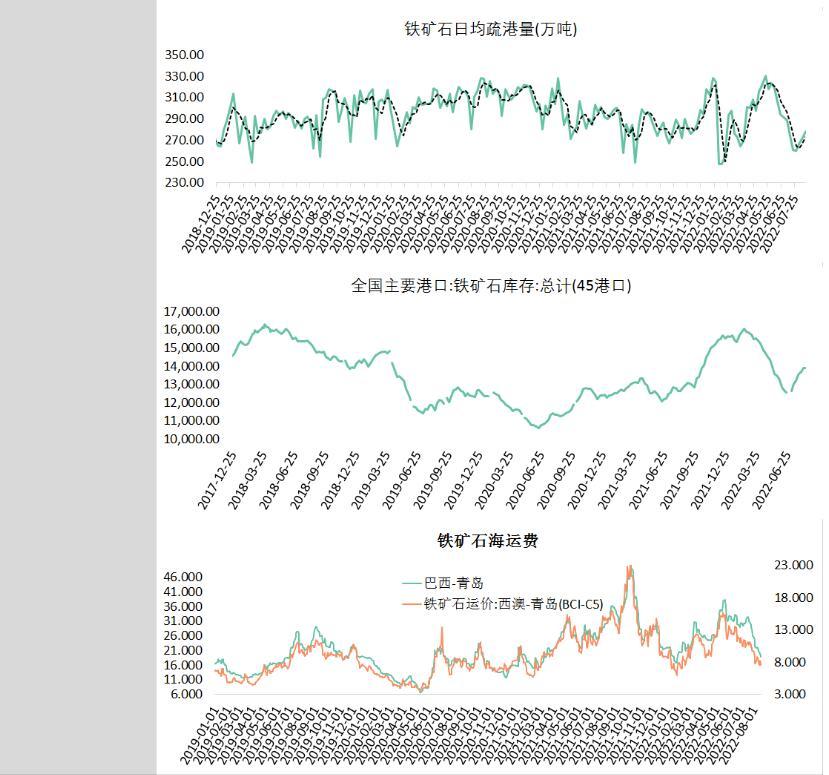The width and height of the screenshot is (829, 775).
Task: Select the 全国主要港口:铁矿石库存 chart title
Action: 492,285
